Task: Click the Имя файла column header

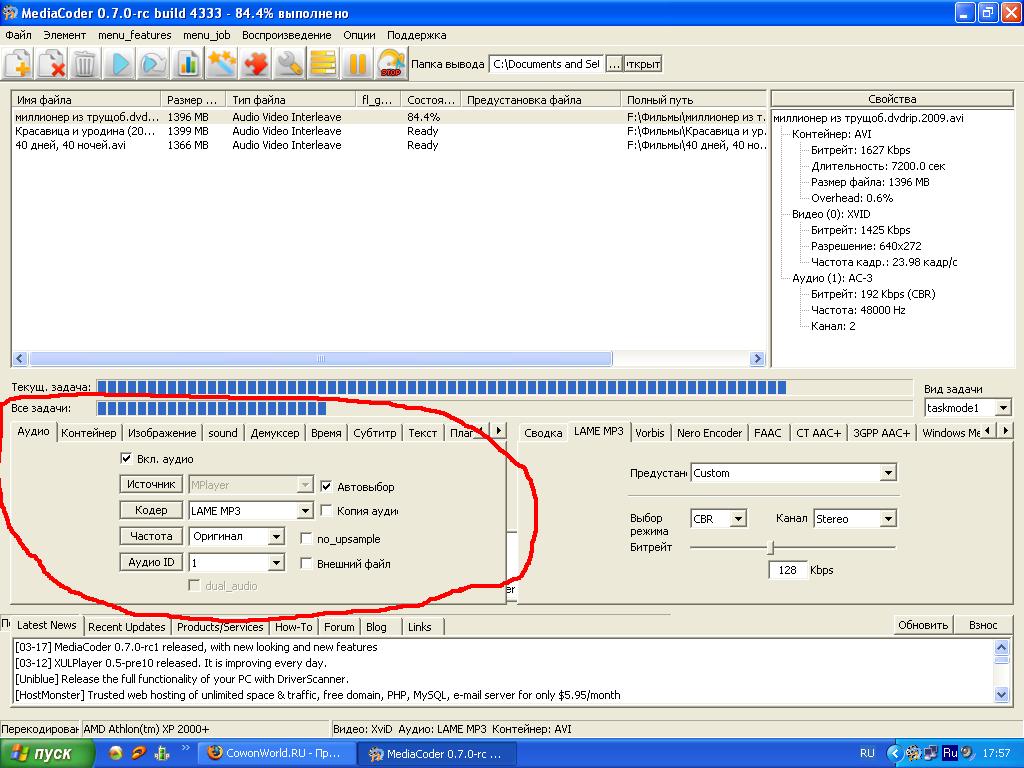Action: pyautogui.click(x=86, y=100)
